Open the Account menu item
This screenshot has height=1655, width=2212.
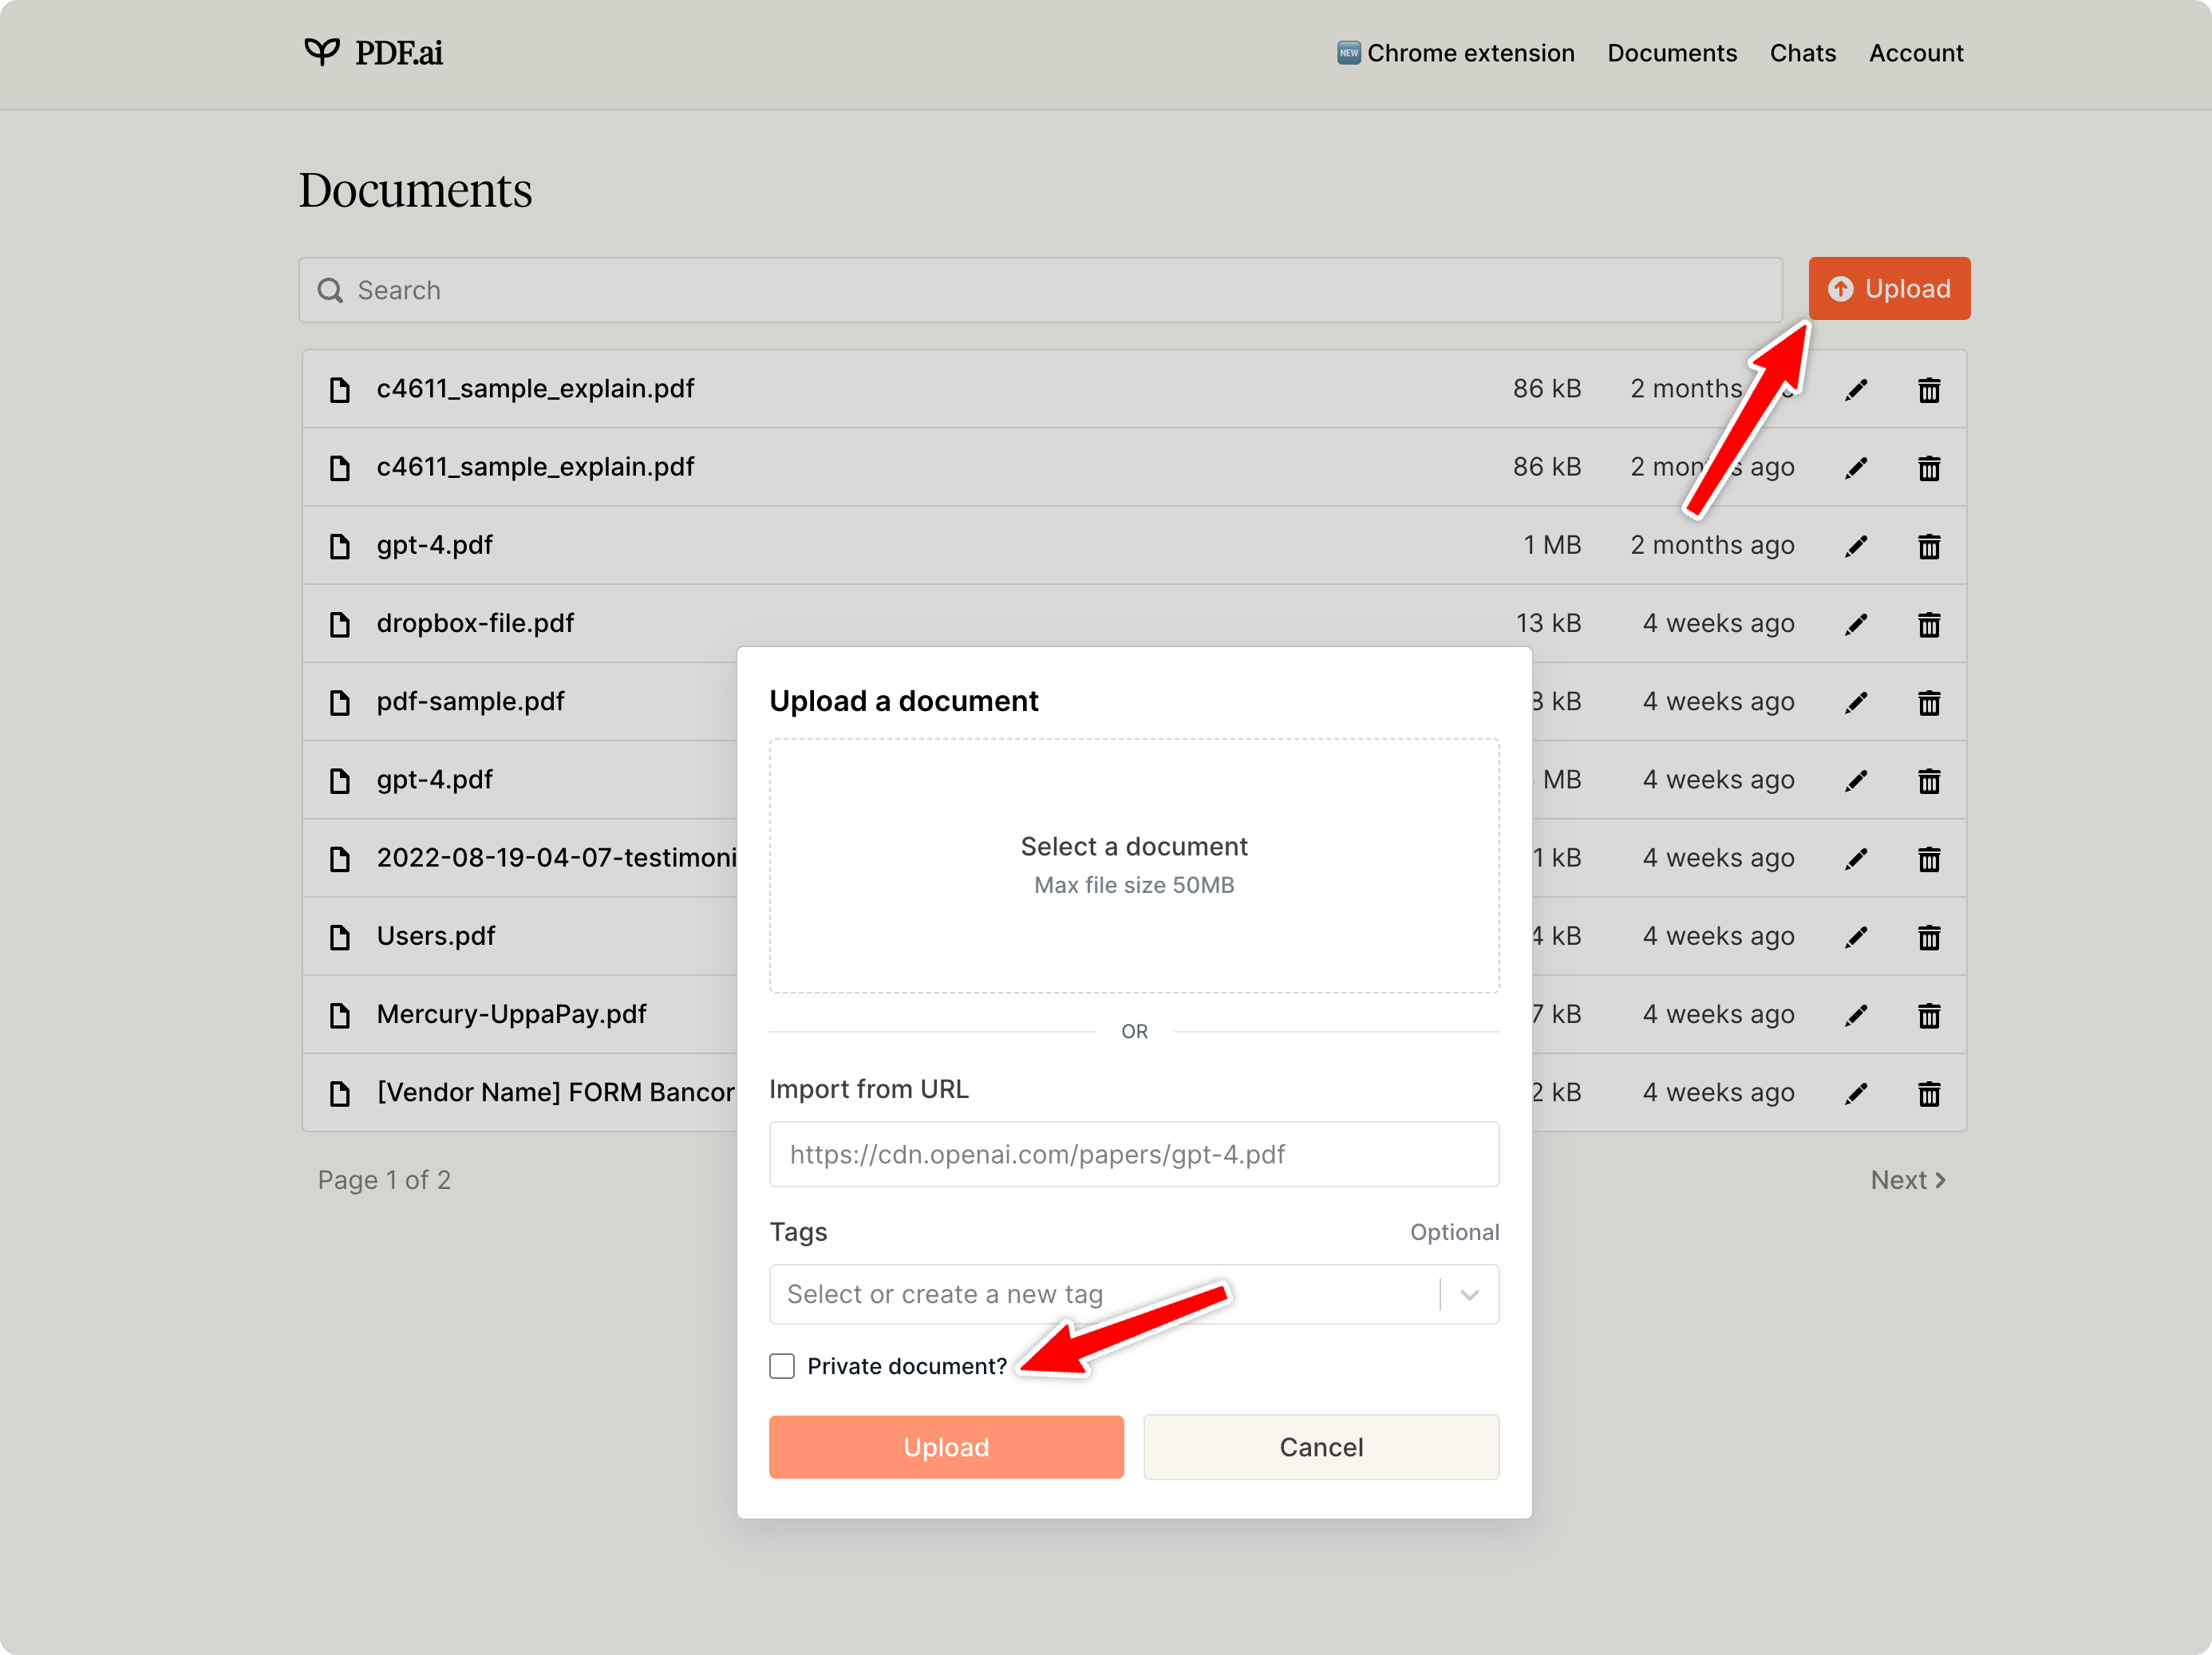[1915, 53]
